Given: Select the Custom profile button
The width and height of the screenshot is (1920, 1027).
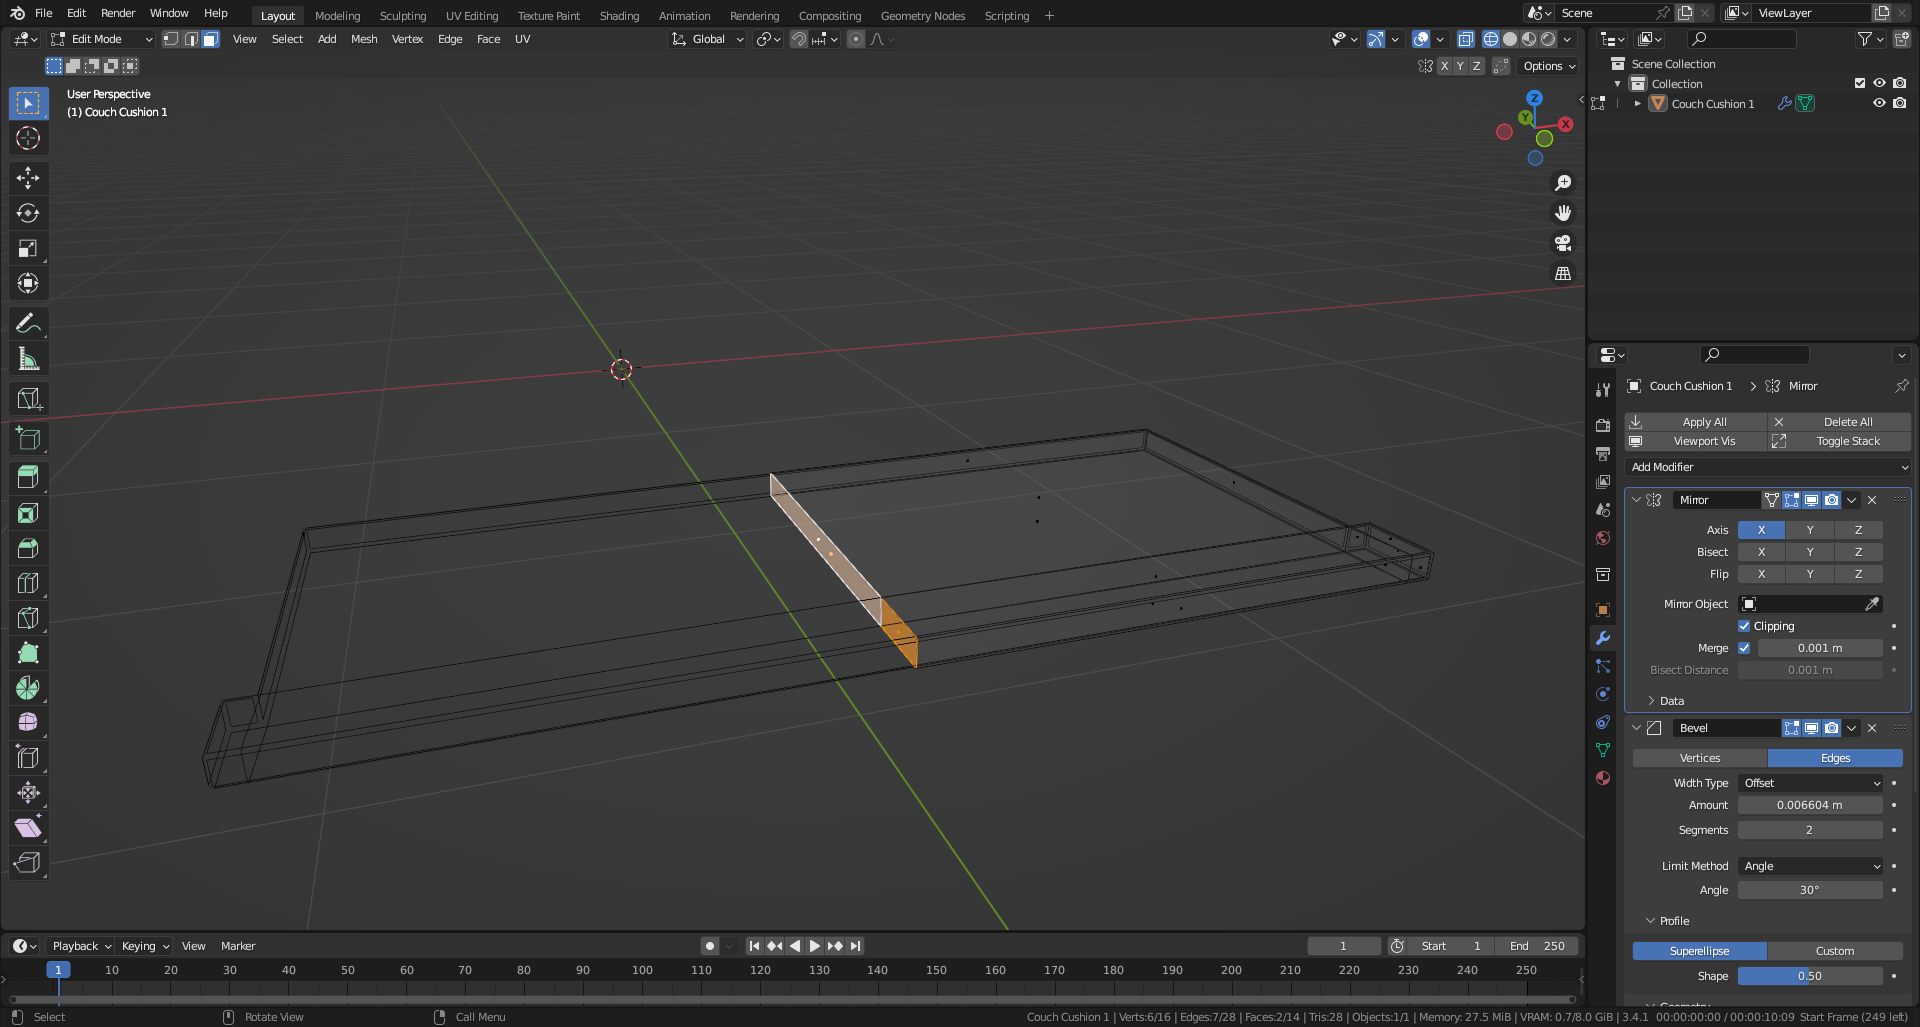Looking at the screenshot, I should point(1835,951).
